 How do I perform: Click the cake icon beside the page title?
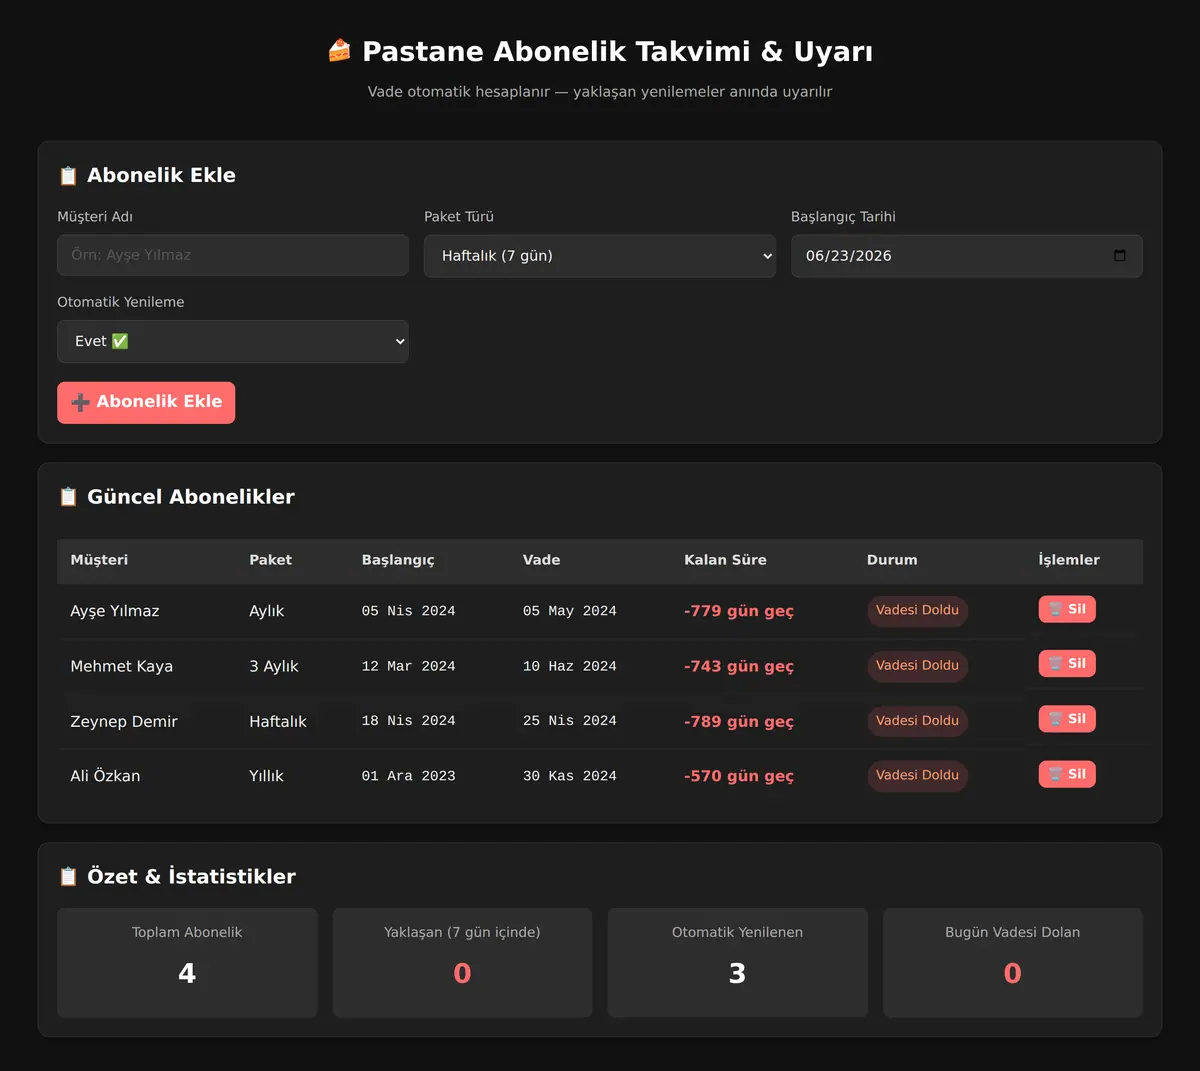pos(340,51)
